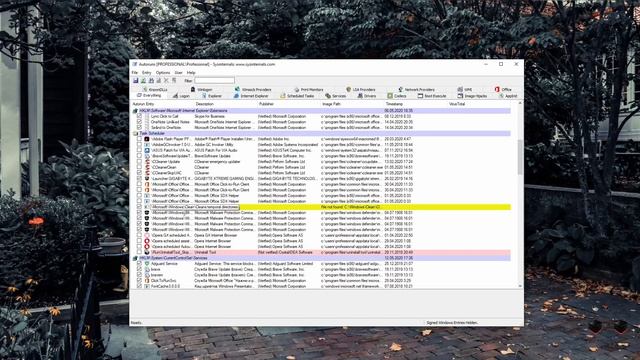Click the Autoruns title bar app icon
Screen dimensions: 640x360
click(x=135, y=64)
